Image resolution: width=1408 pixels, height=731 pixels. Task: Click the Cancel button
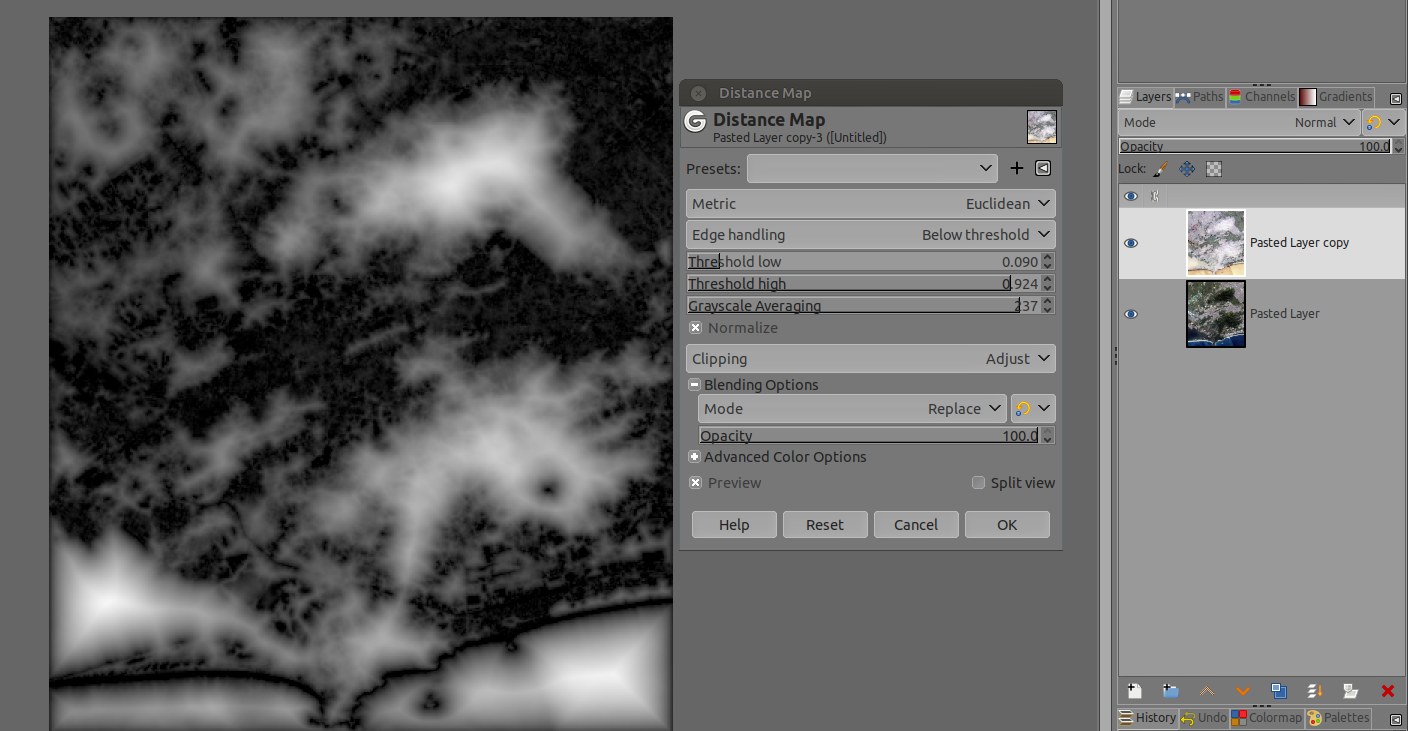click(916, 525)
